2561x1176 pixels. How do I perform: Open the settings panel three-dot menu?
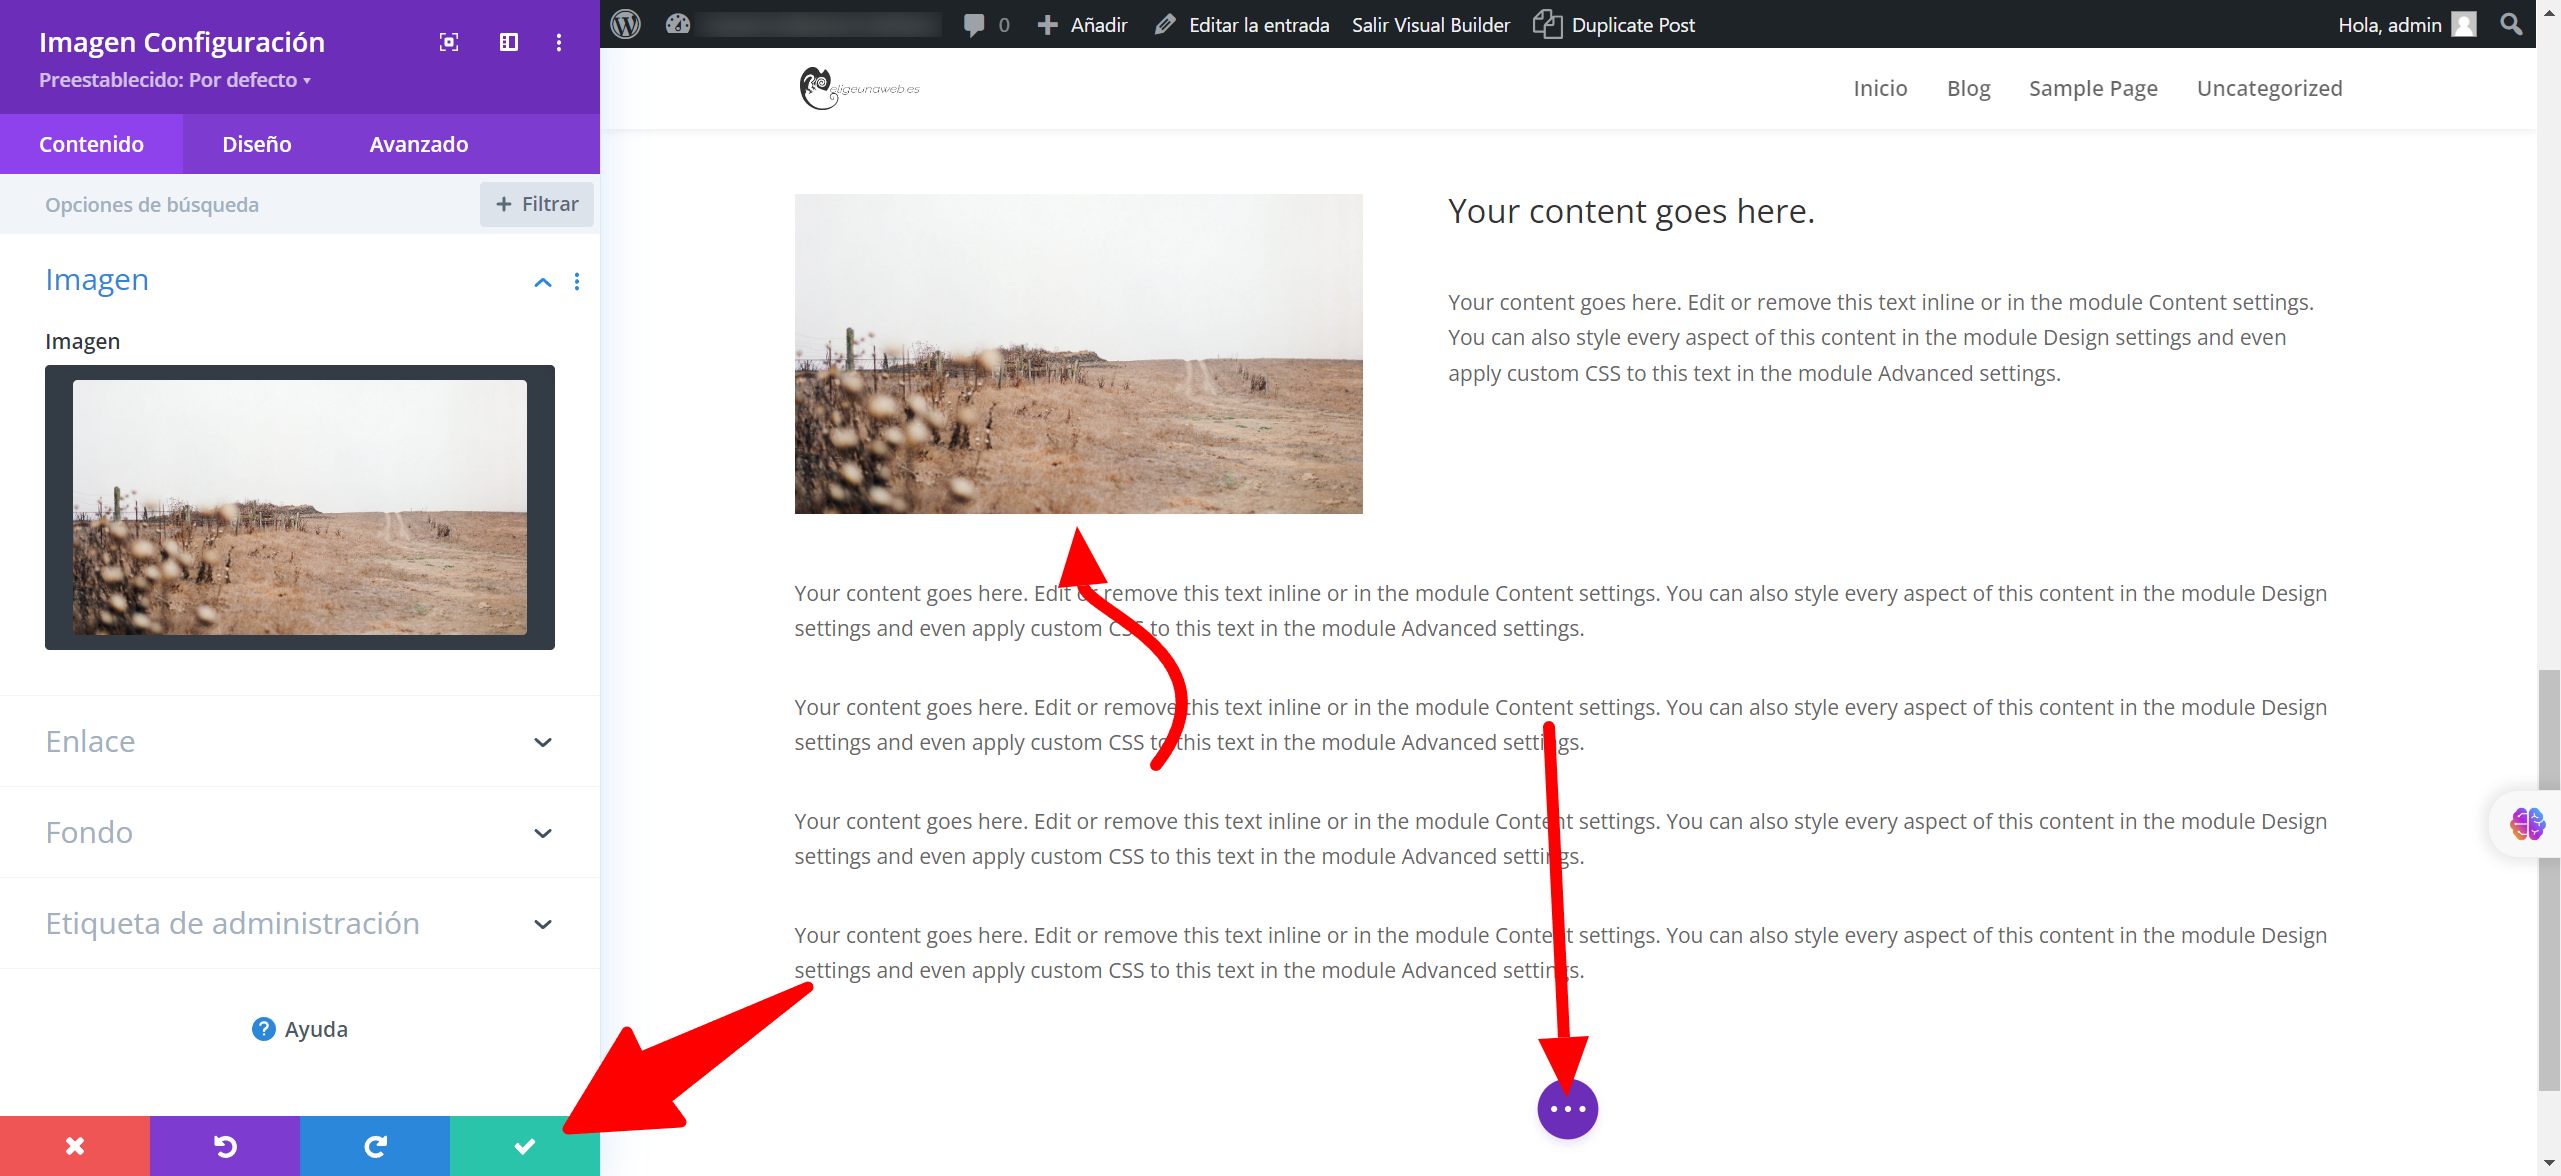pyautogui.click(x=559, y=42)
